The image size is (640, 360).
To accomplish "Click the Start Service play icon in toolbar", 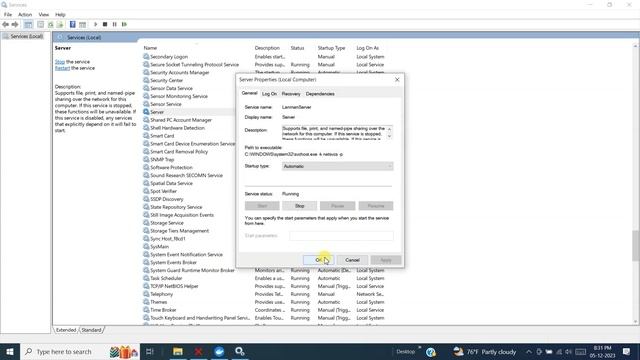I will point(96,24).
